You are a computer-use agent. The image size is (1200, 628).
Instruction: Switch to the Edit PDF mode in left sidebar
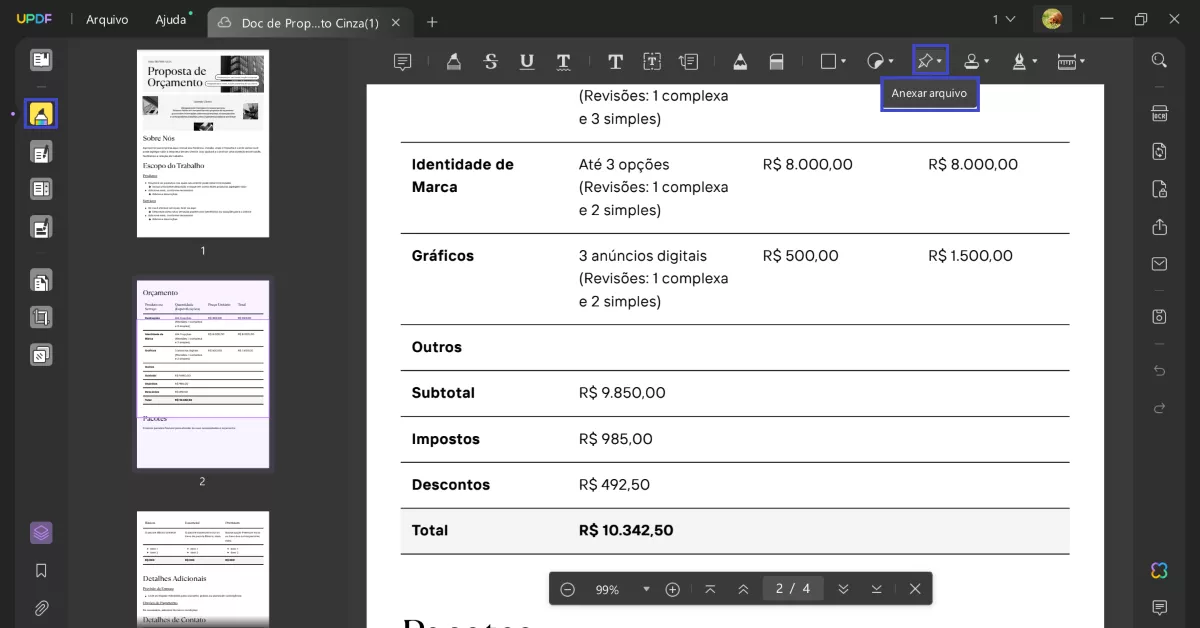click(40, 151)
